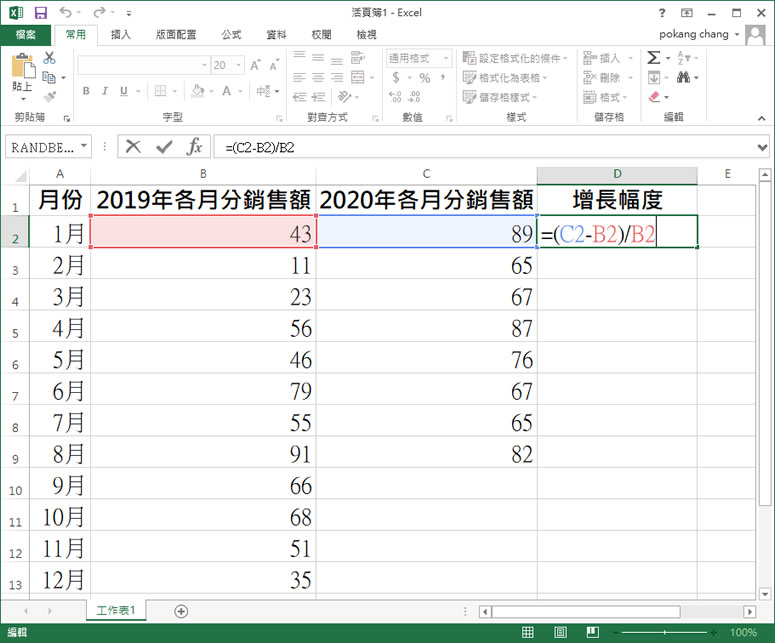Open the number format dropdown
Viewport: 775px width, 643px height.
pyautogui.click(x=446, y=58)
